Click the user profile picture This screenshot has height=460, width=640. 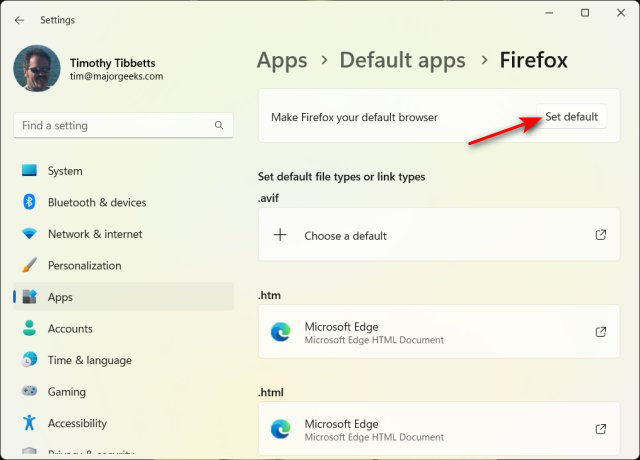(37, 68)
